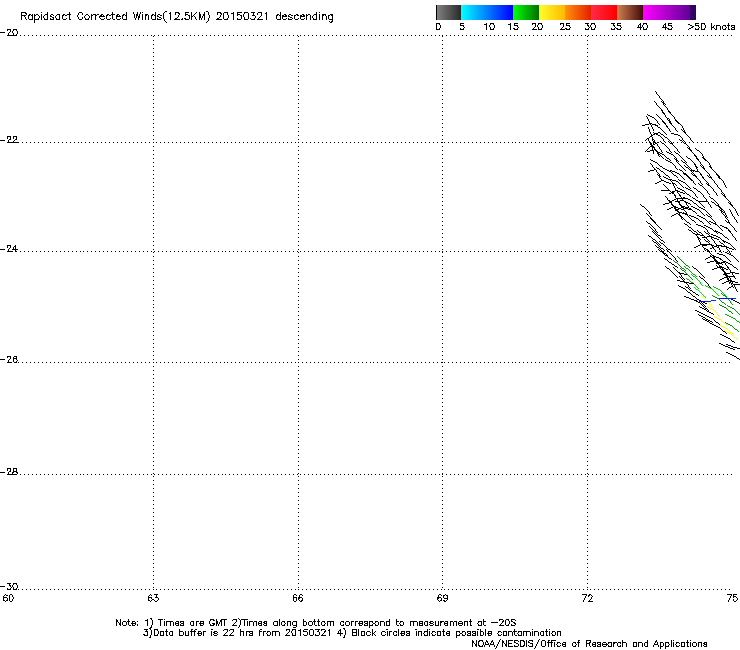The width and height of the screenshot is (740, 650).
Task: Click the note 'Times are GMT'
Action: 193,623
